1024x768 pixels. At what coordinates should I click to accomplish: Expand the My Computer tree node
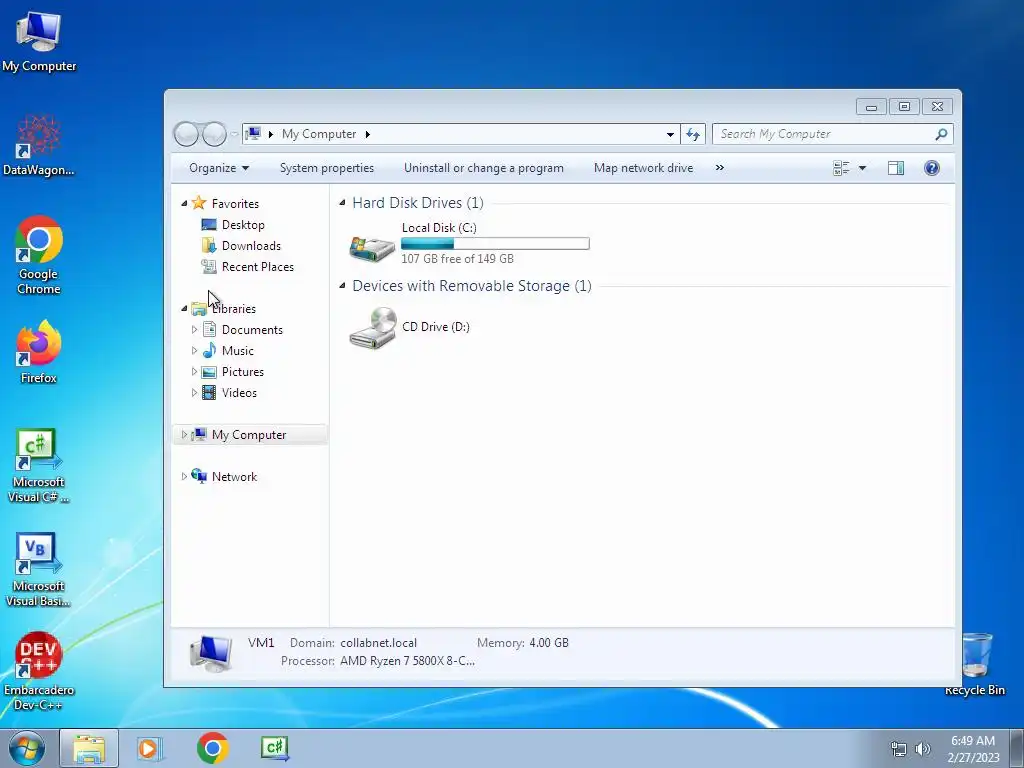coord(184,434)
